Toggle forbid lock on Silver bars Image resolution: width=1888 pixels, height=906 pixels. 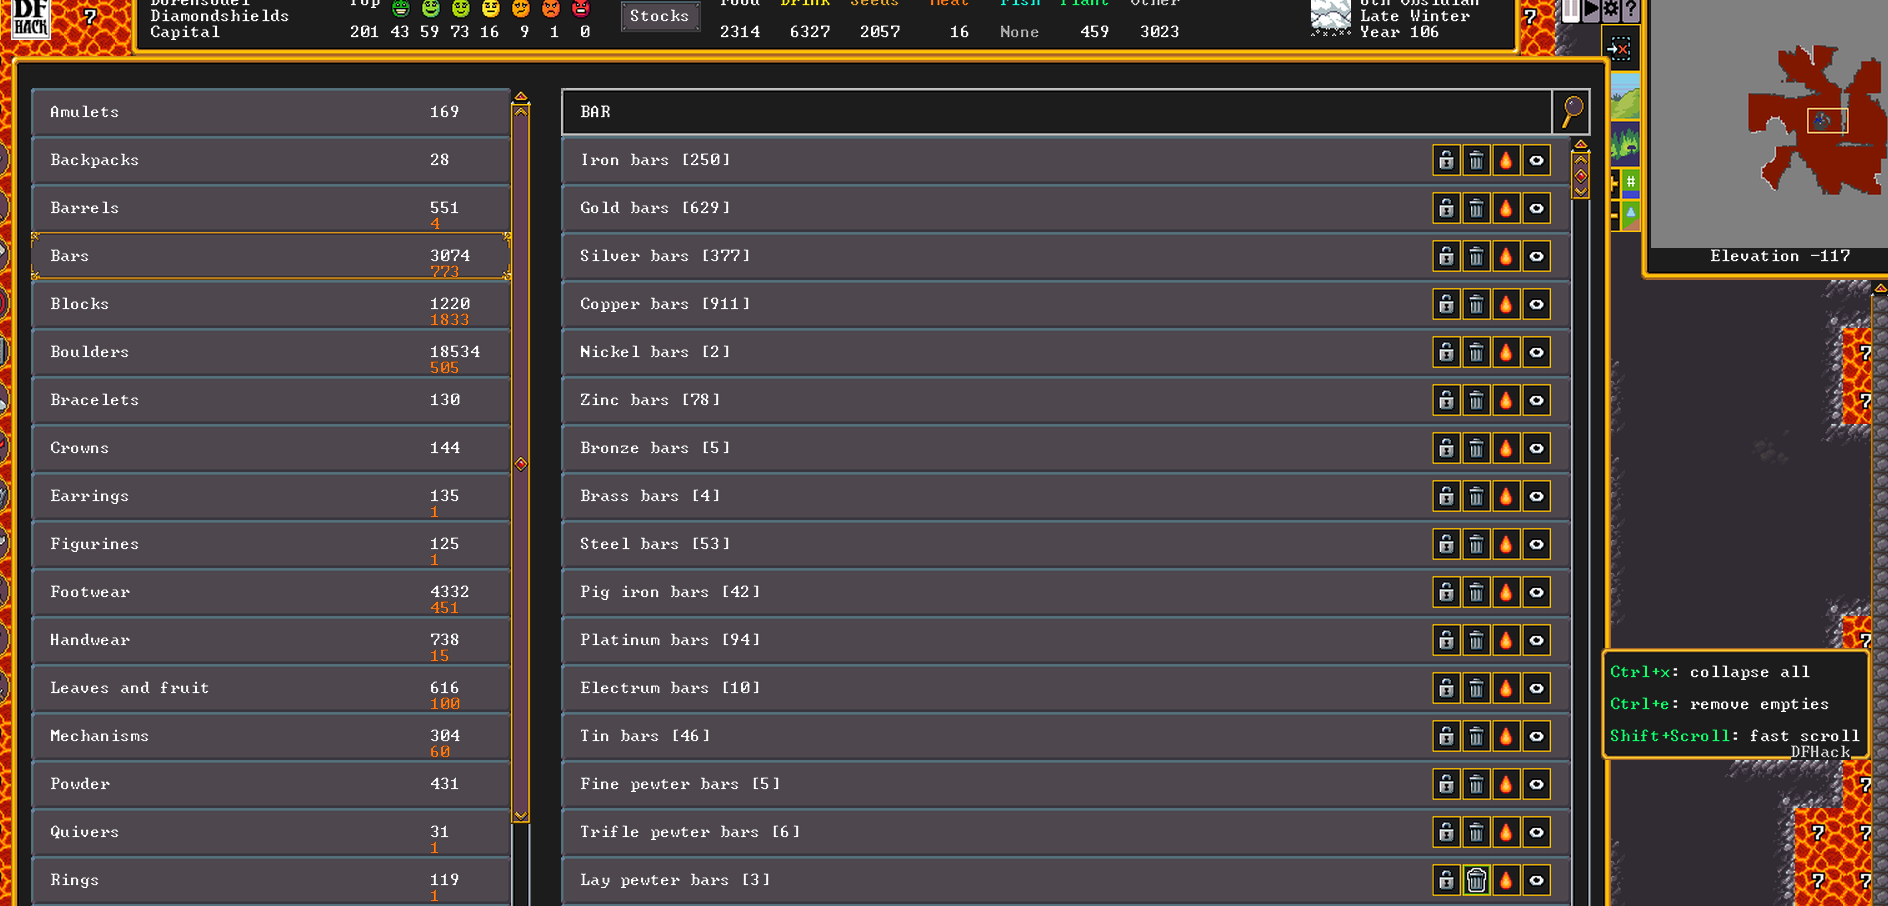click(x=1446, y=256)
